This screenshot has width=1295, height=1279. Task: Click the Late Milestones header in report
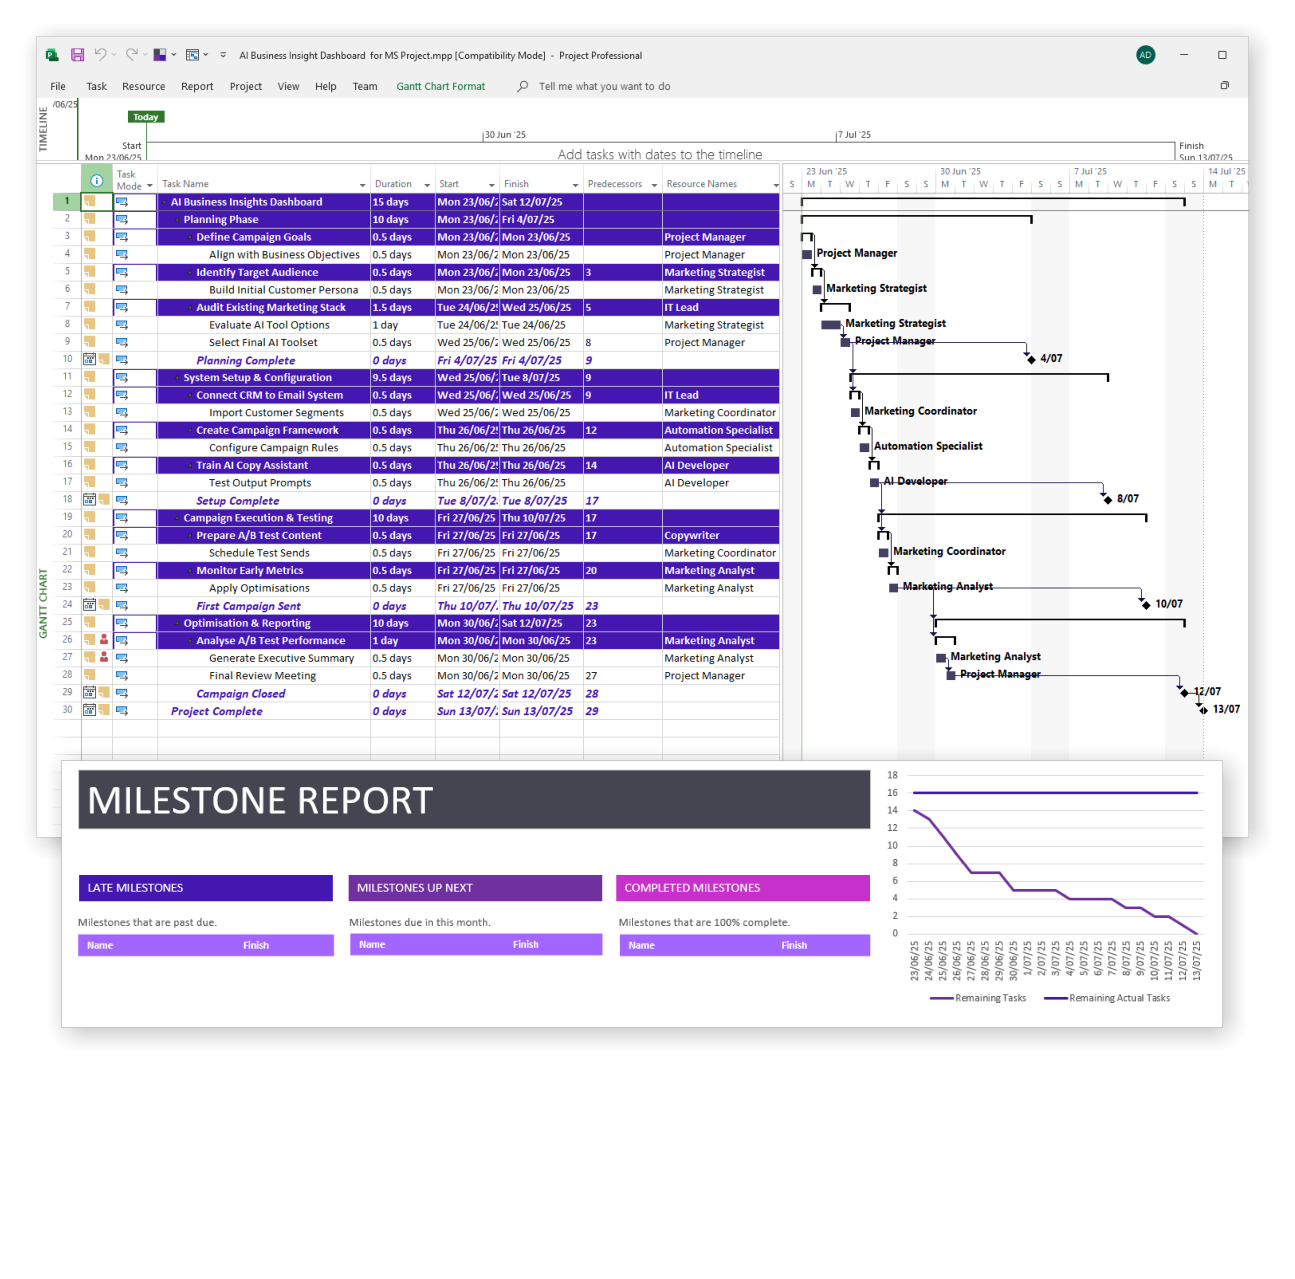[205, 888]
